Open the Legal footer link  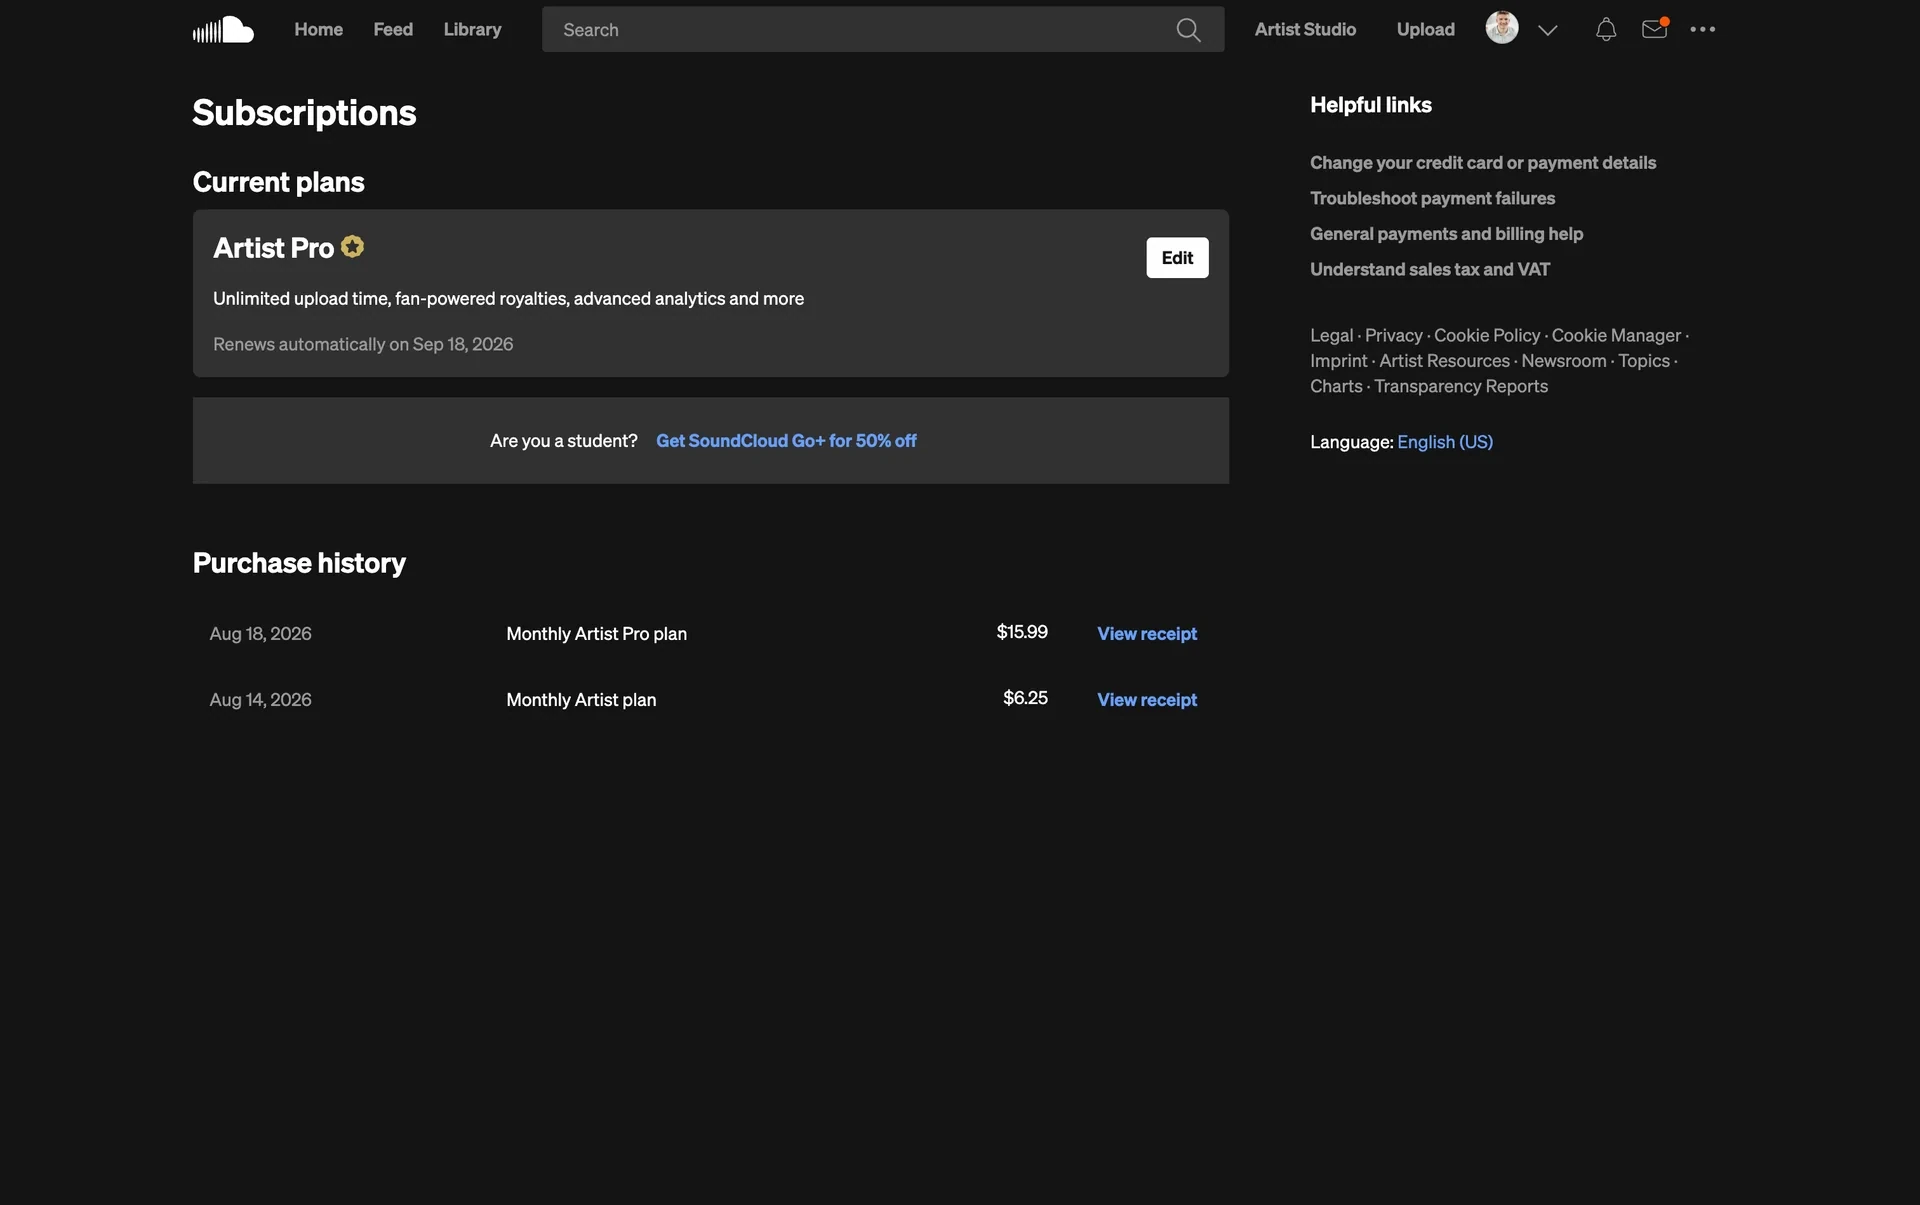(1331, 336)
